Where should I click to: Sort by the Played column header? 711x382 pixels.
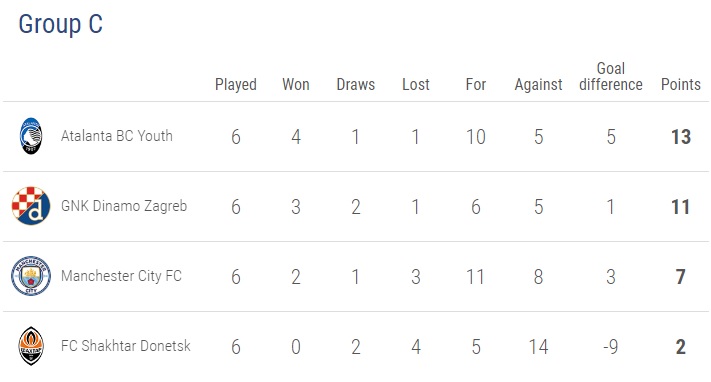click(236, 85)
